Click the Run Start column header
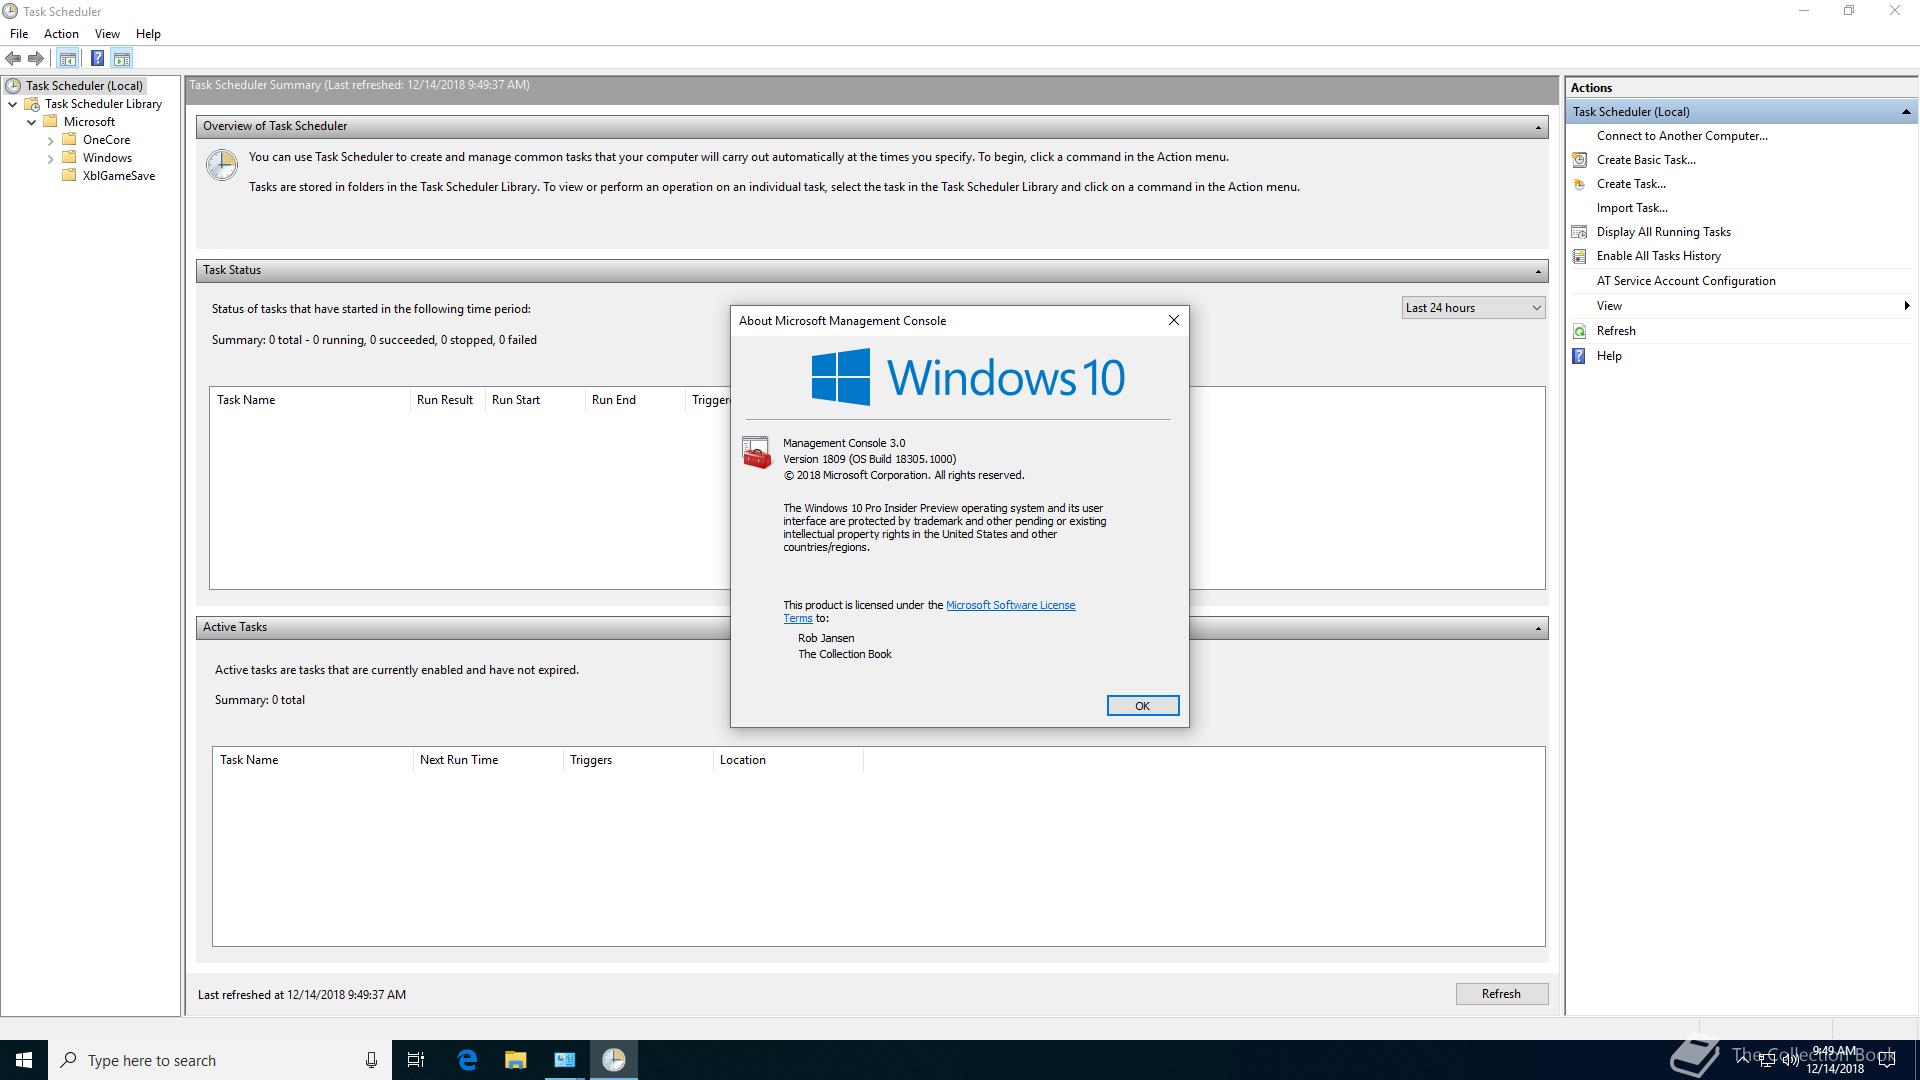 pyautogui.click(x=535, y=400)
